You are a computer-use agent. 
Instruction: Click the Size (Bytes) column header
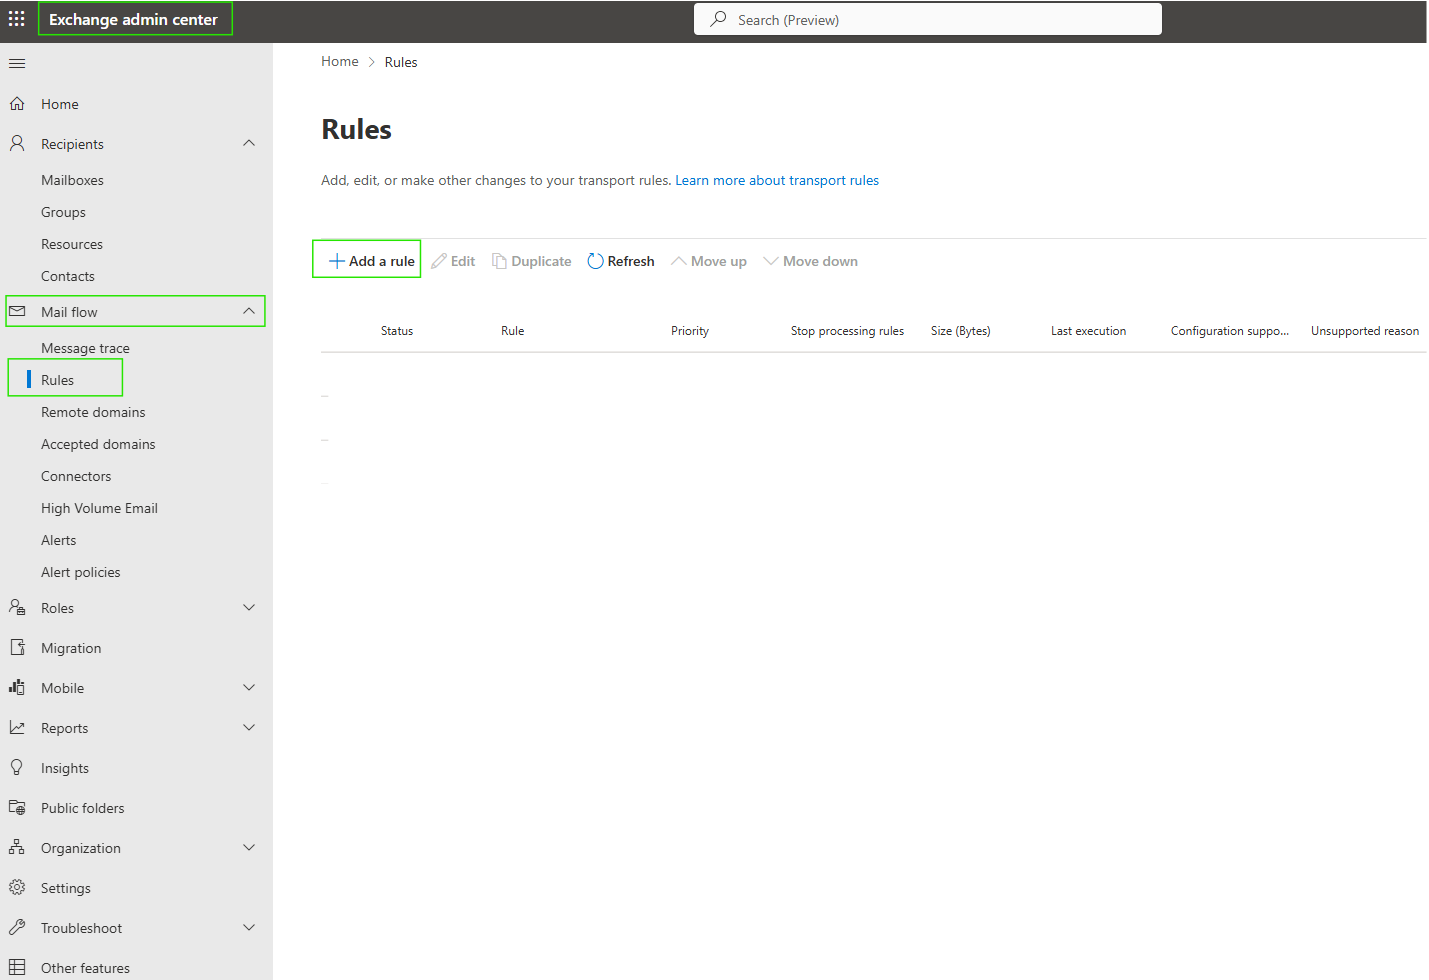(x=961, y=331)
